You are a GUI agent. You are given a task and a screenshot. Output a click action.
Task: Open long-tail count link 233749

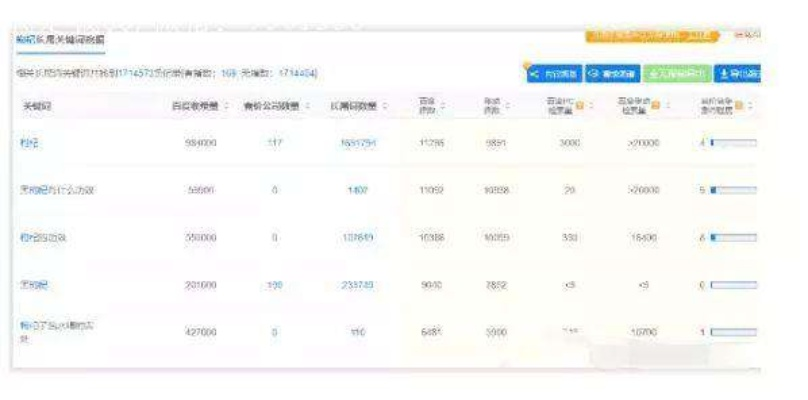(x=358, y=285)
